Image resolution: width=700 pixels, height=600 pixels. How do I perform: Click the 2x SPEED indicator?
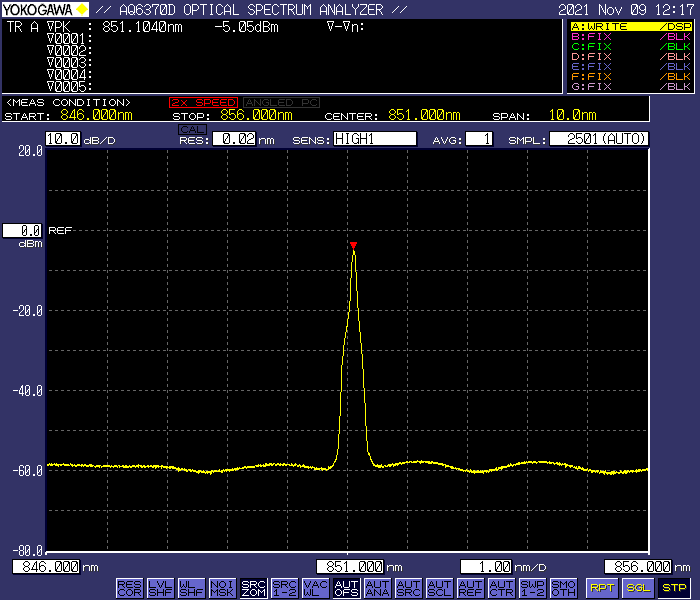203,103
